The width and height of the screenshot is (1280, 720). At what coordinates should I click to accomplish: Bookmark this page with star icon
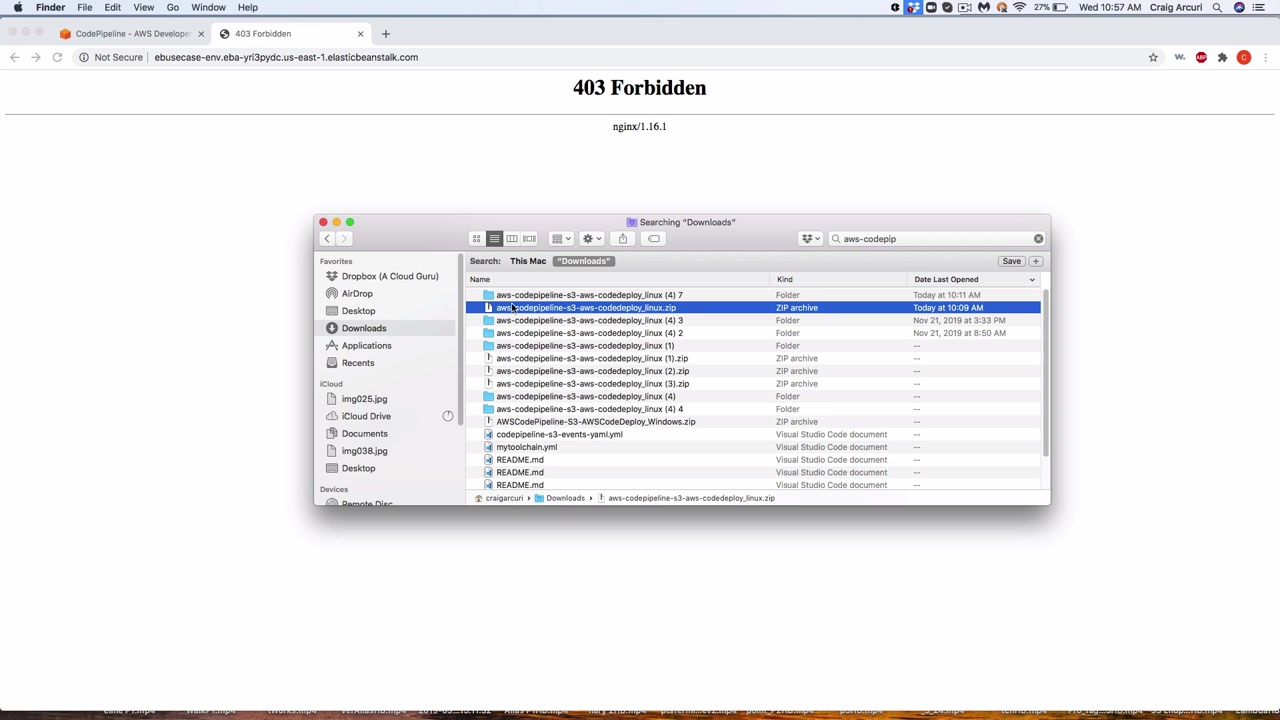[1153, 57]
